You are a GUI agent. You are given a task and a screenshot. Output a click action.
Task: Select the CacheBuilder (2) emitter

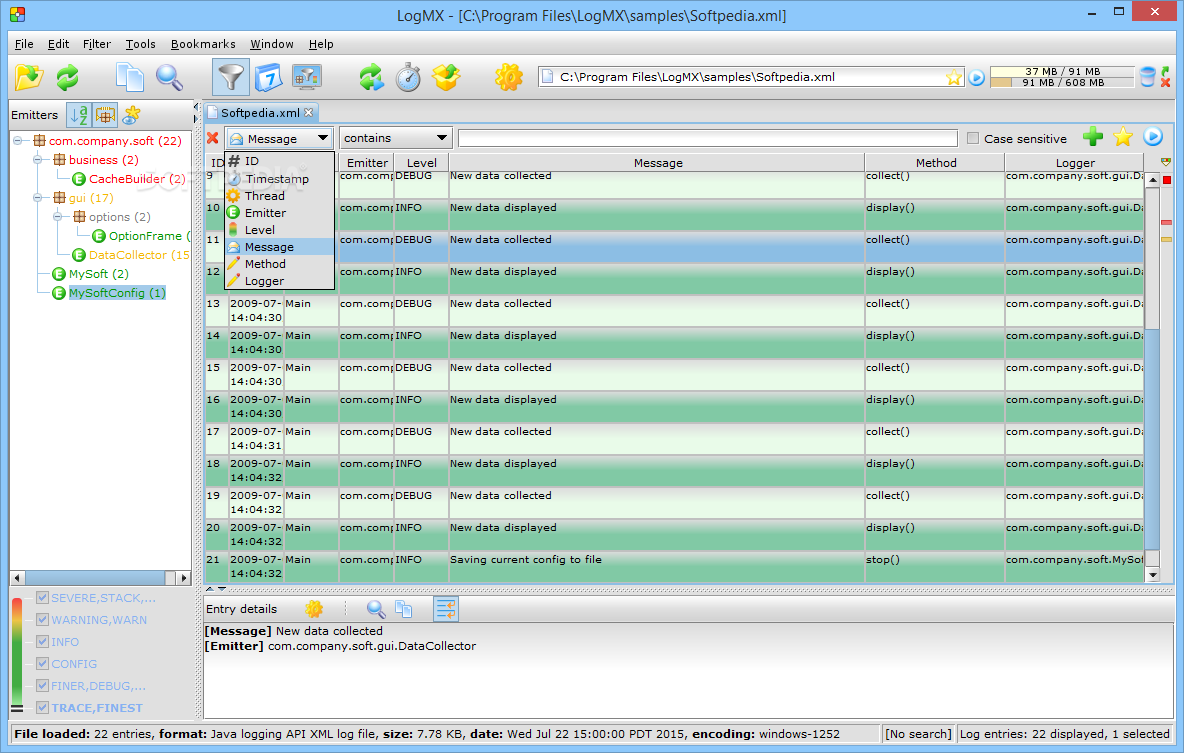click(x=137, y=178)
